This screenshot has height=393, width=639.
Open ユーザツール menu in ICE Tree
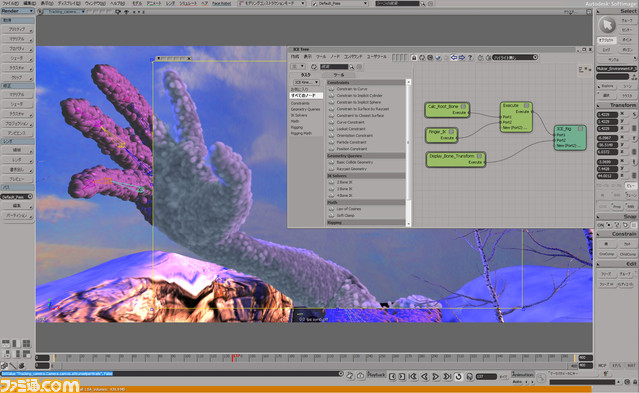(x=377, y=57)
